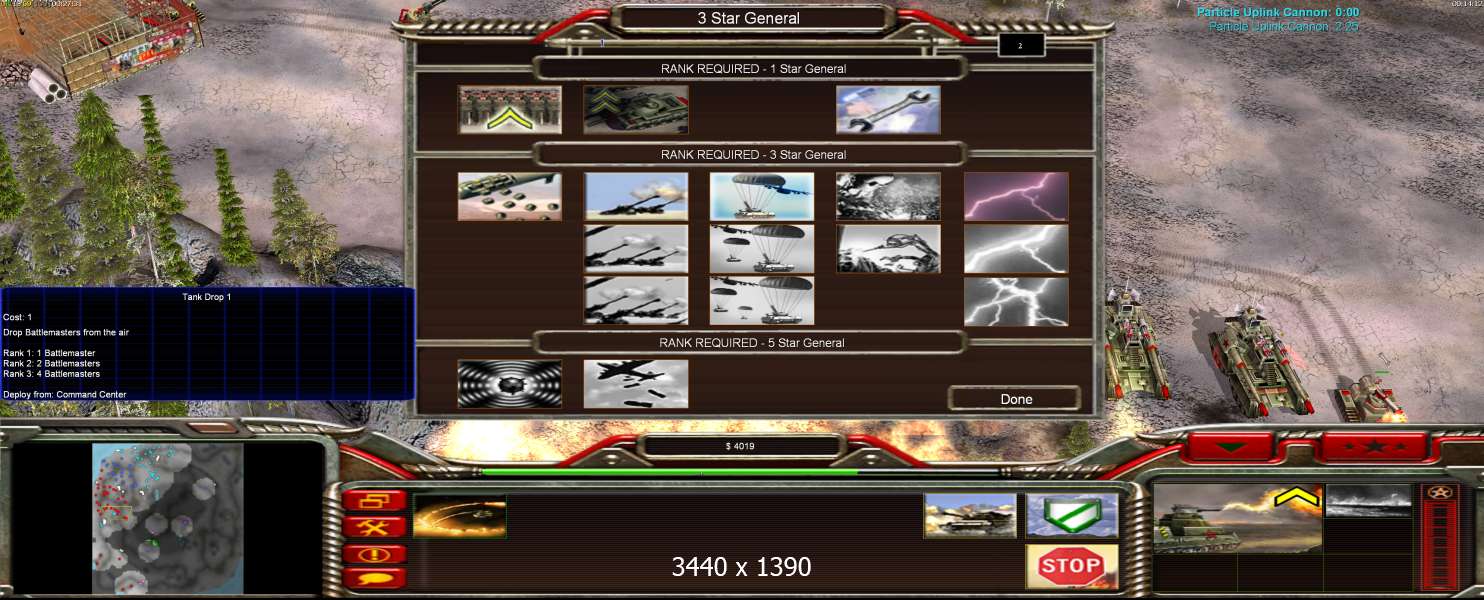Click the idle worker hammer-wrench button
1484x600 pixels.
click(x=374, y=526)
